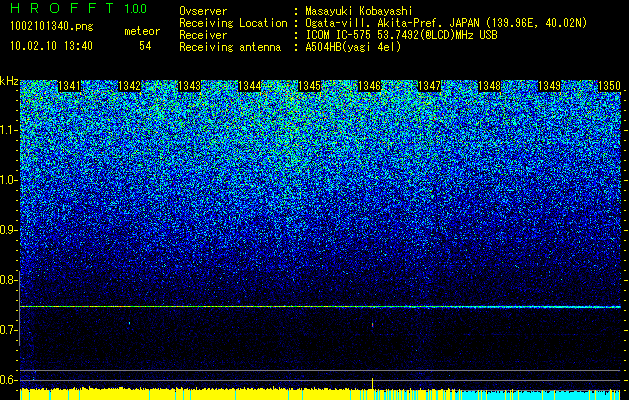Click the Receiving antenna label
629x400 pixels.
pyautogui.click(x=230, y=47)
